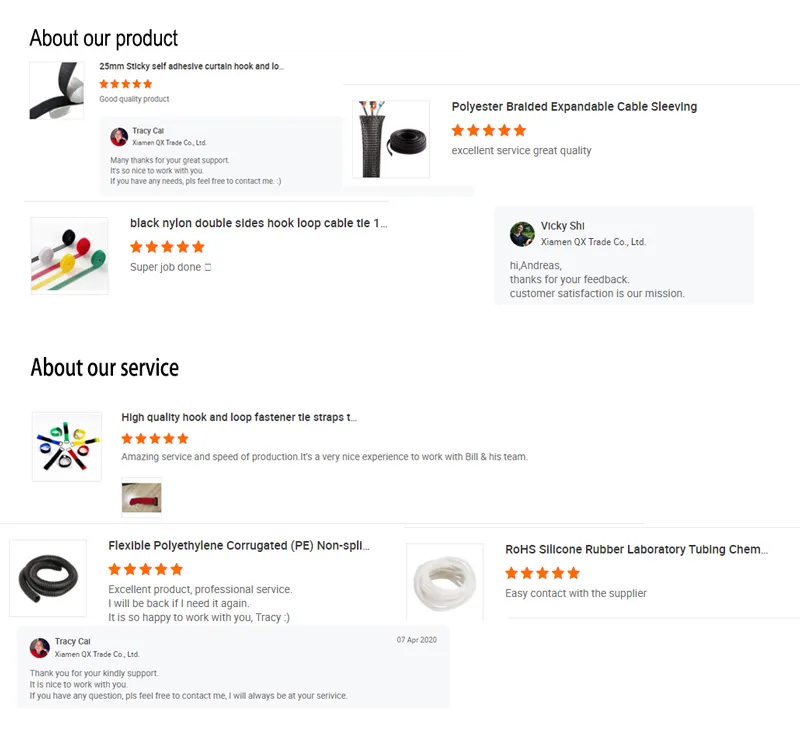Enlarge the red review photo attachment

click(x=141, y=497)
